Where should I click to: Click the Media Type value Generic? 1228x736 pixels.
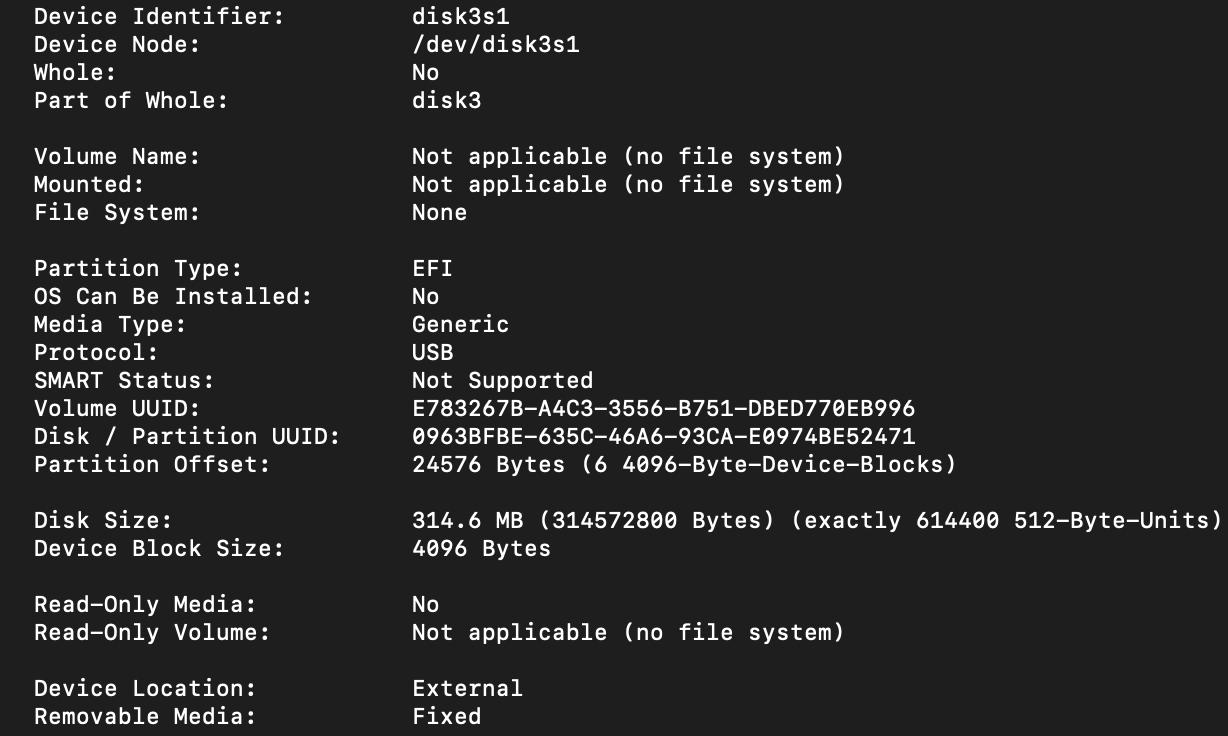click(460, 324)
